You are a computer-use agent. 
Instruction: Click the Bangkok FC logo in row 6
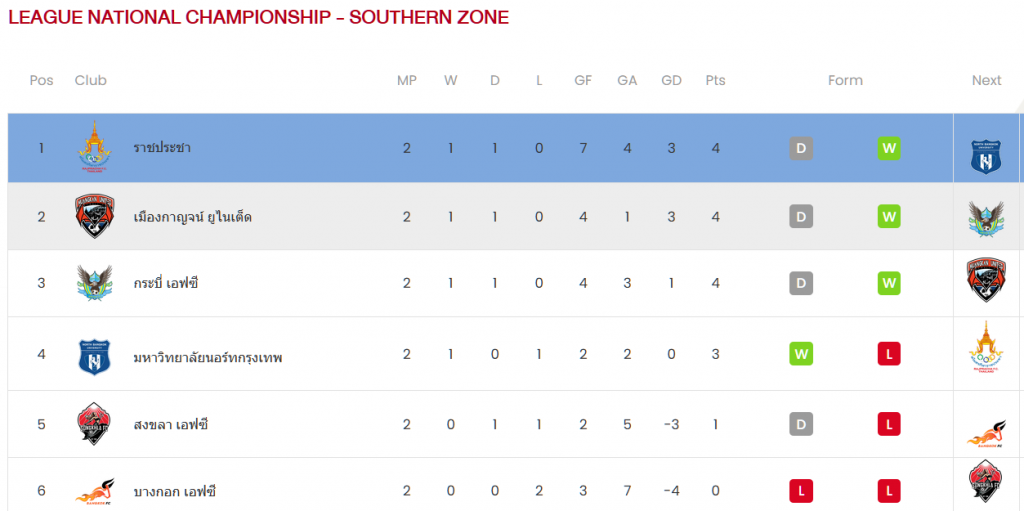tap(95, 491)
